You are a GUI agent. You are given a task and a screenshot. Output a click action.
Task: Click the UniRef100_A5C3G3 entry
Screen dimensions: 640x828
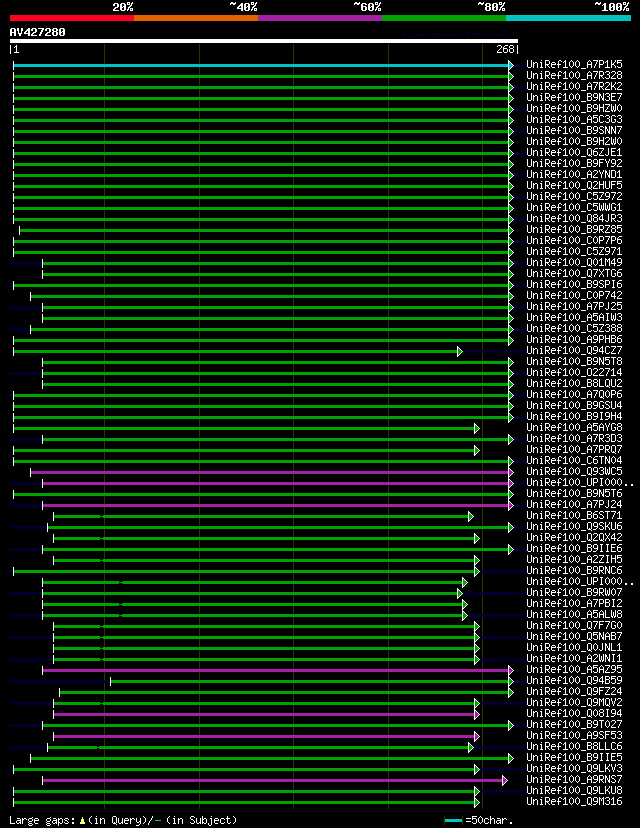[574, 120]
